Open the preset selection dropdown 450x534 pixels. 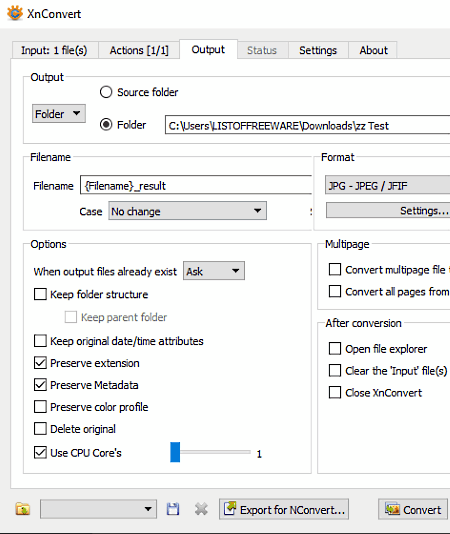point(98,509)
